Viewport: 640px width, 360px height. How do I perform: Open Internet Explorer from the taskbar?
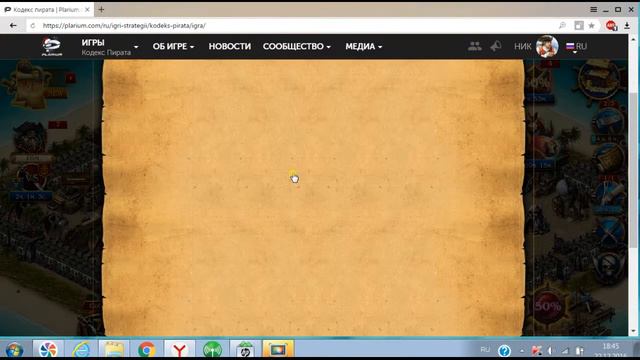tap(81, 350)
